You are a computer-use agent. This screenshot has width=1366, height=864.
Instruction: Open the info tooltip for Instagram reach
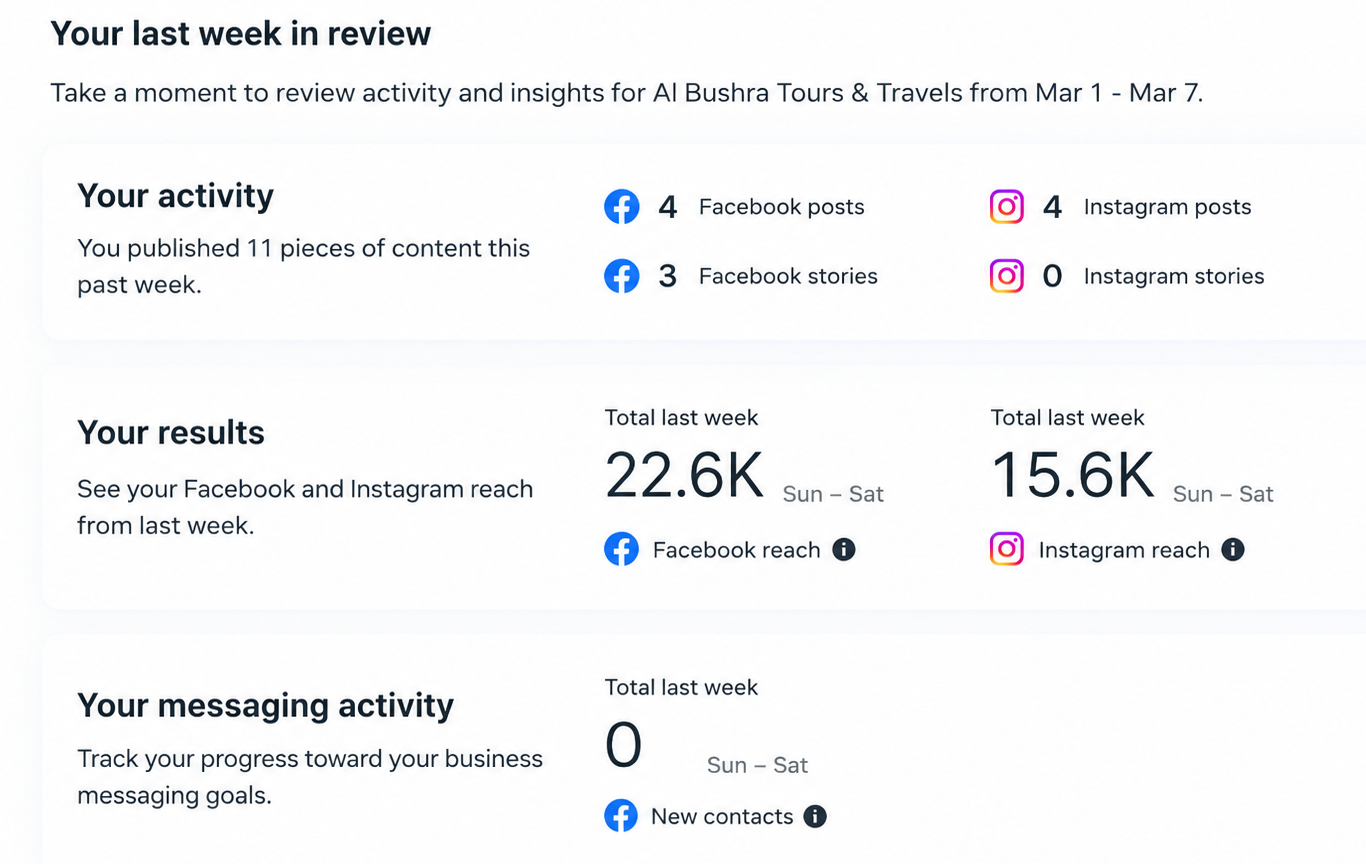(x=1233, y=550)
